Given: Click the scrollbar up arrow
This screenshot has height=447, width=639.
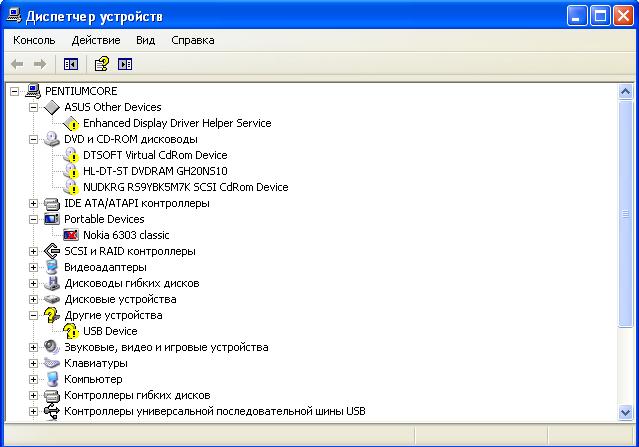Looking at the screenshot, I should click(x=625, y=92).
